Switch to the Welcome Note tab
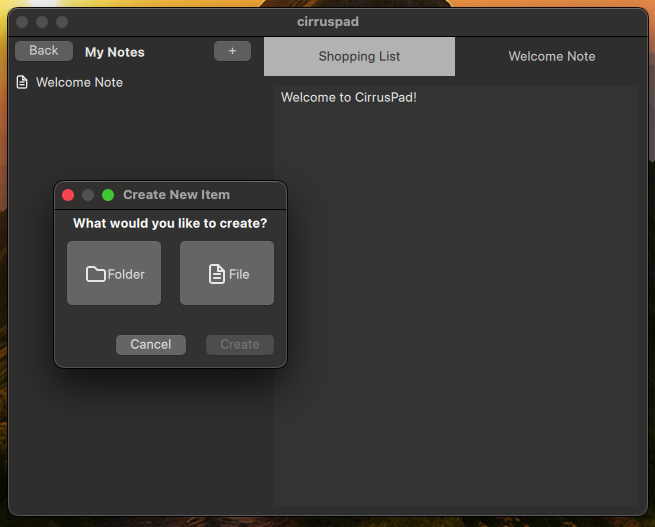This screenshot has height=527, width=655. click(552, 56)
